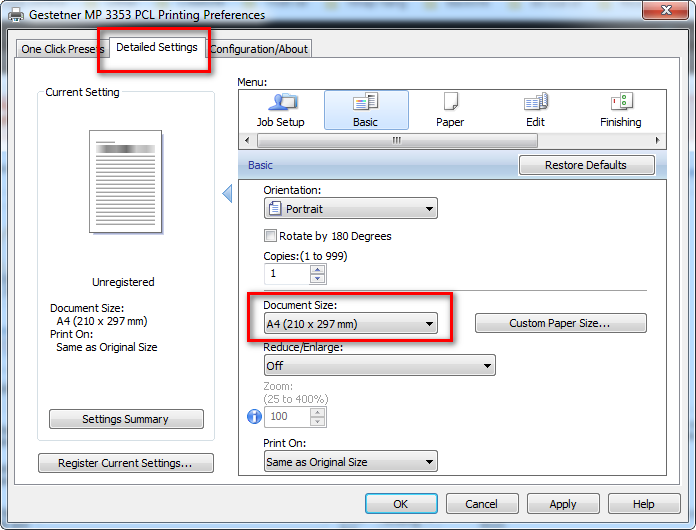The height and width of the screenshot is (530, 696).
Task: Close the Printing Preferences window
Action: pyautogui.click(x=665, y=10)
